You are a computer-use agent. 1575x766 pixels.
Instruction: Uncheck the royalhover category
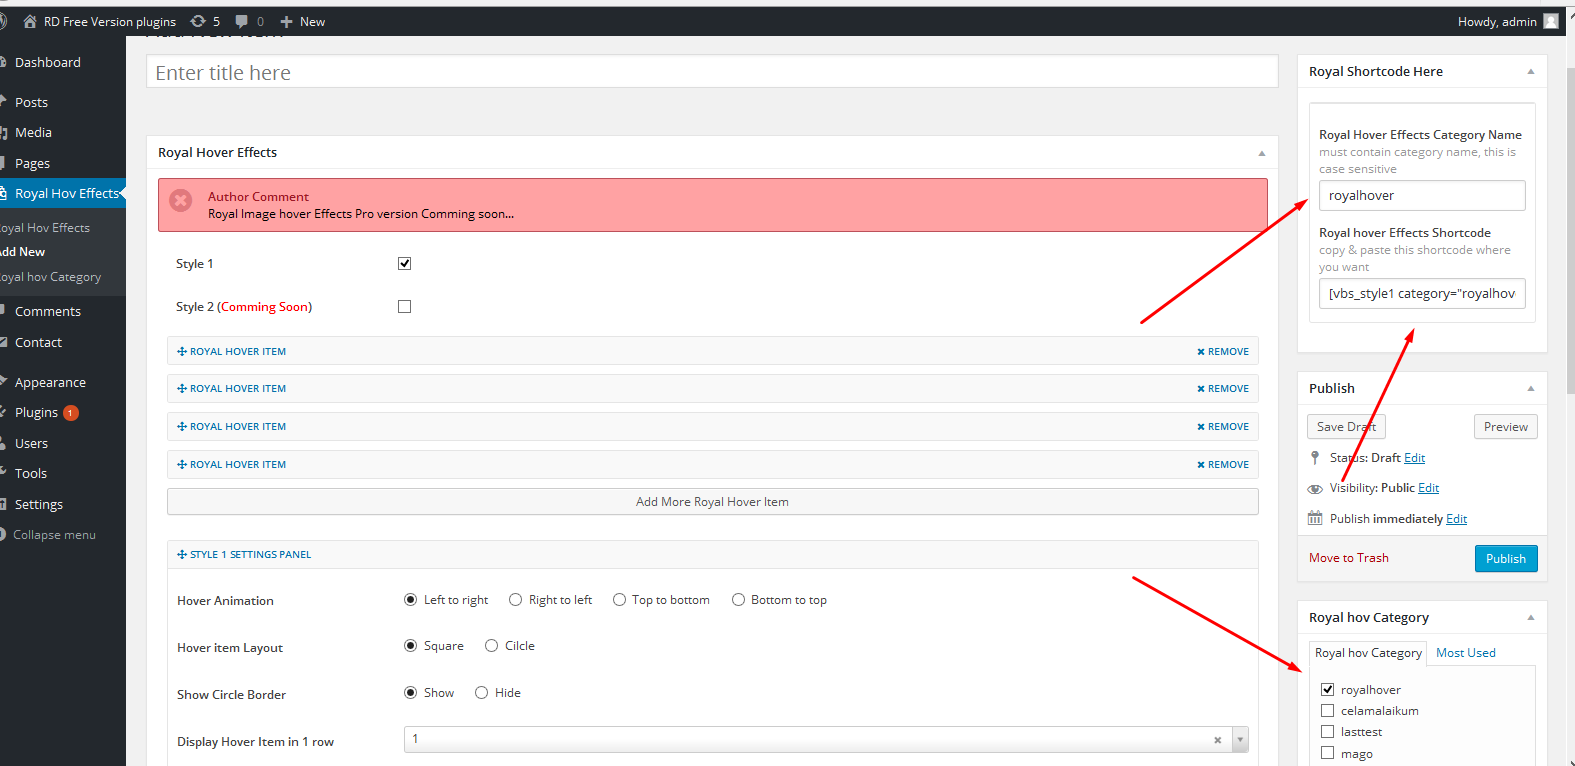pos(1327,689)
